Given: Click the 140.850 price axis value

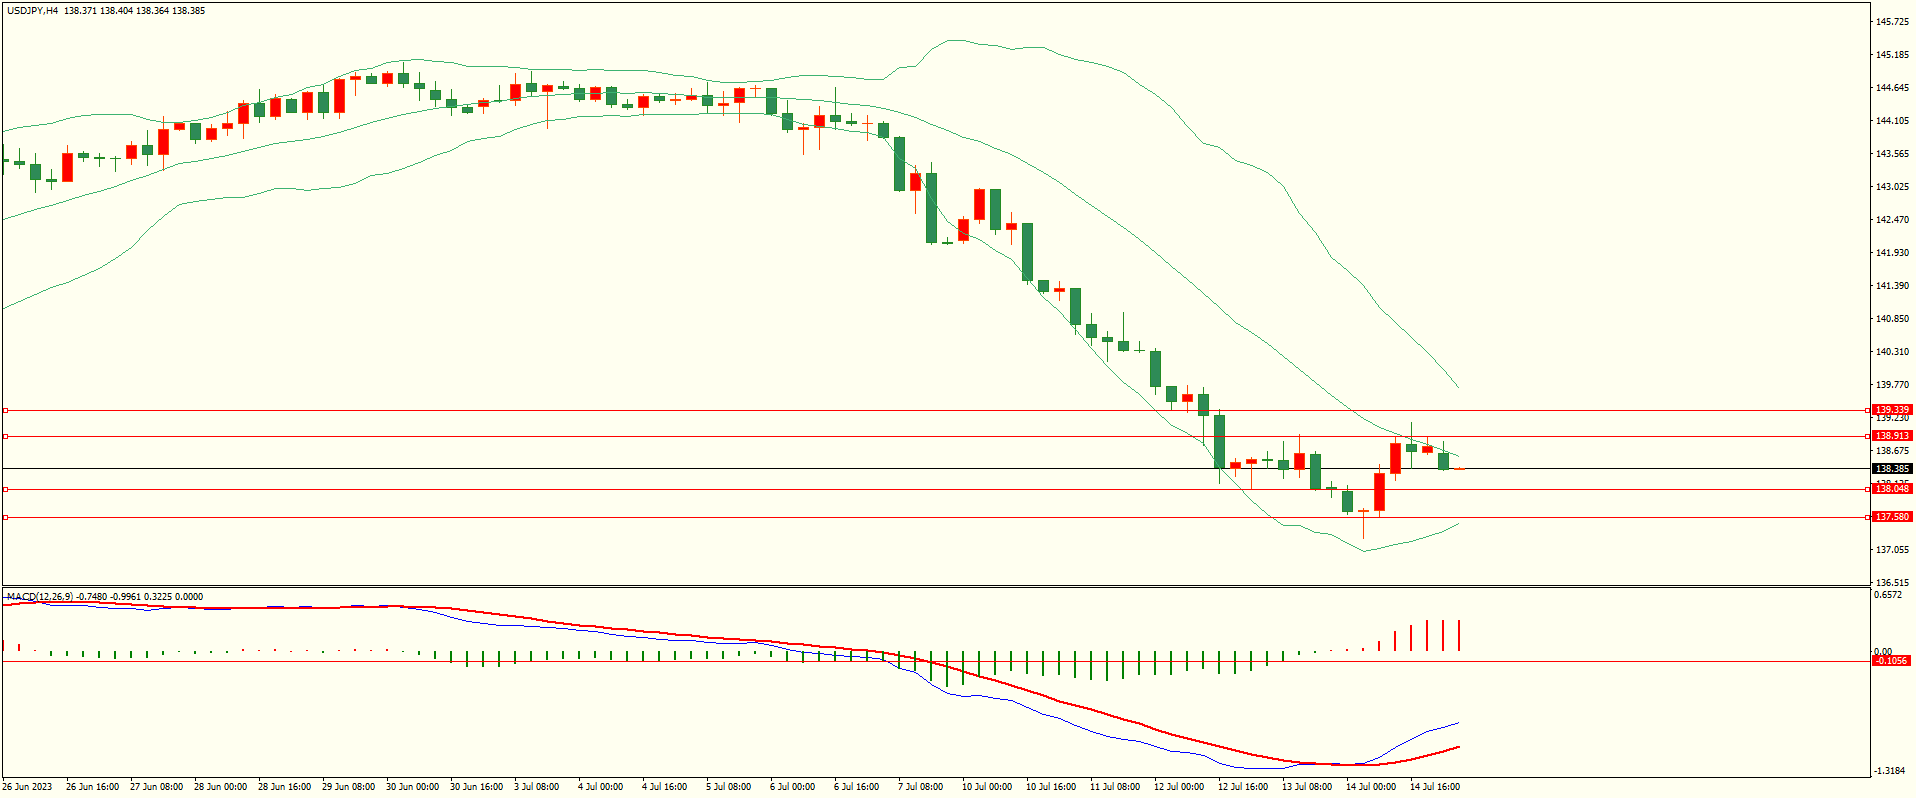Looking at the screenshot, I should [x=1893, y=319].
